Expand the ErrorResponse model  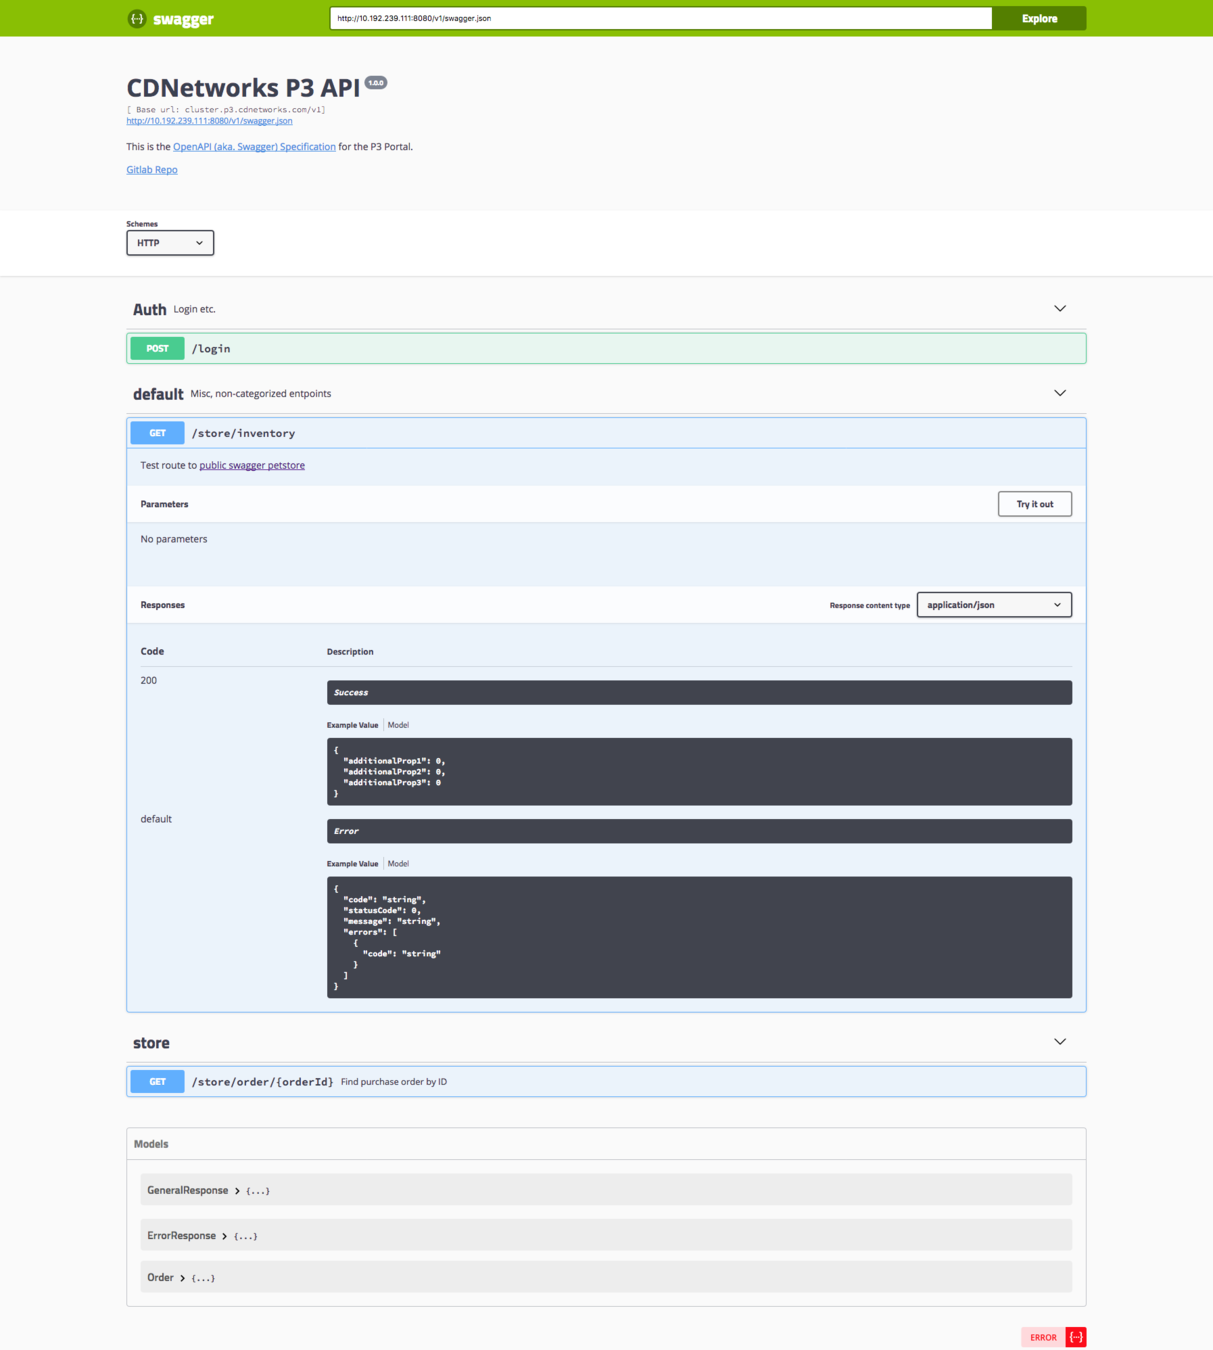202,1236
